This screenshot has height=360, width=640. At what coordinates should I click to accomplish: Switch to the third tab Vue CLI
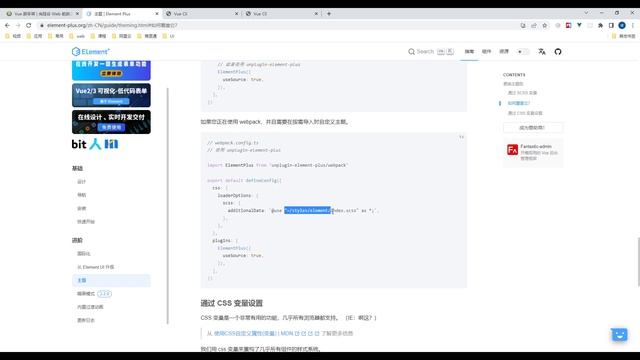coord(202,13)
